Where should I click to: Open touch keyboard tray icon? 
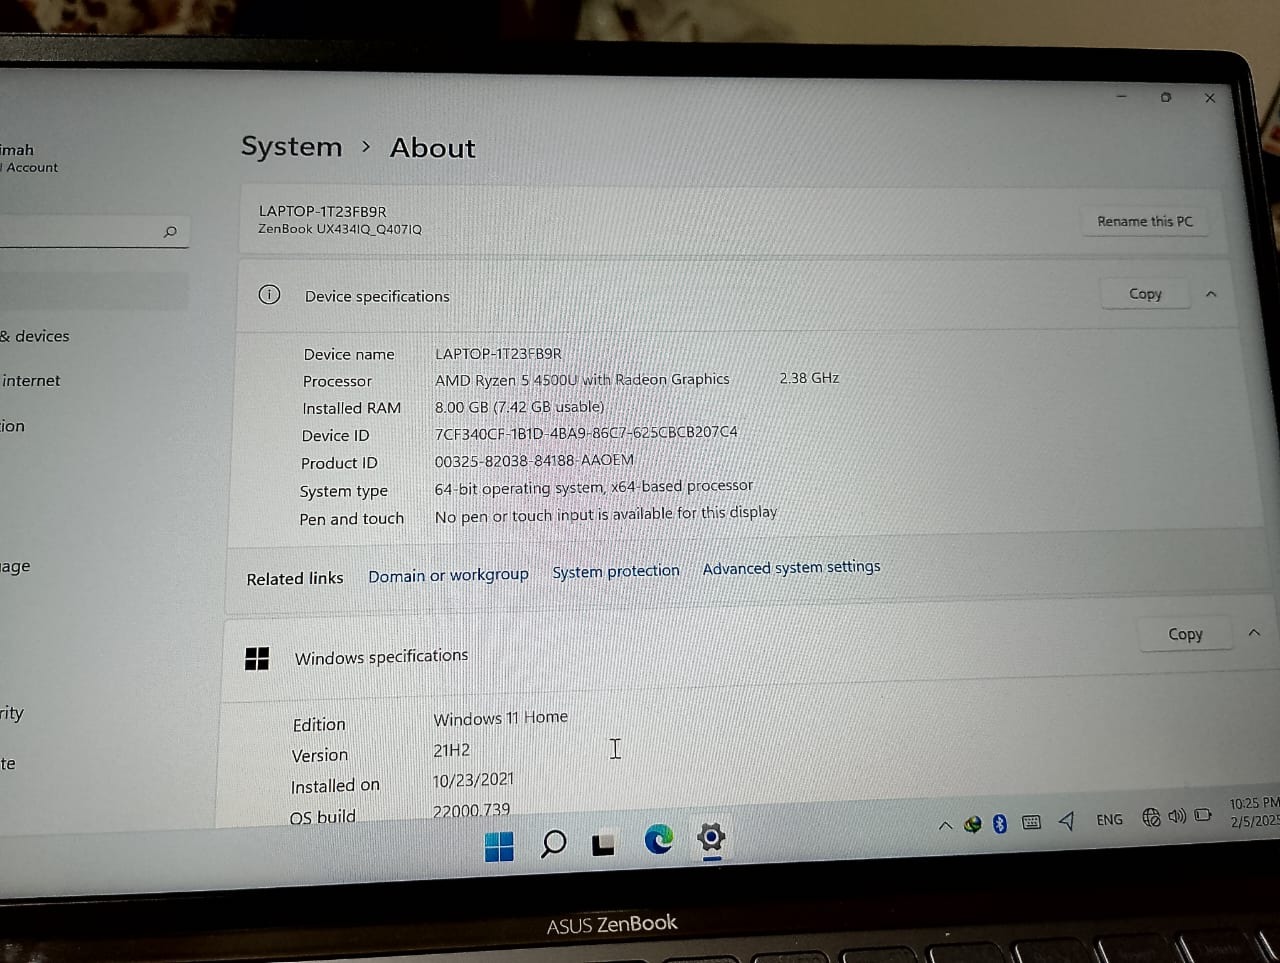(1032, 822)
